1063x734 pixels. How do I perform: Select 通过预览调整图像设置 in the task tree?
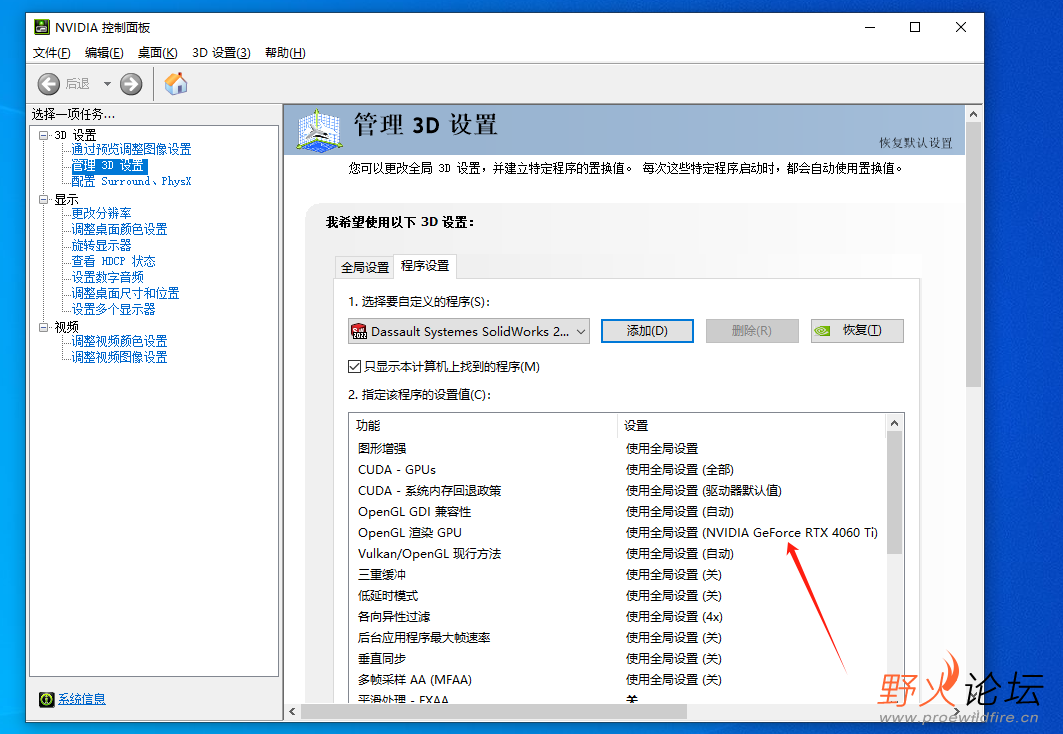pos(132,149)
